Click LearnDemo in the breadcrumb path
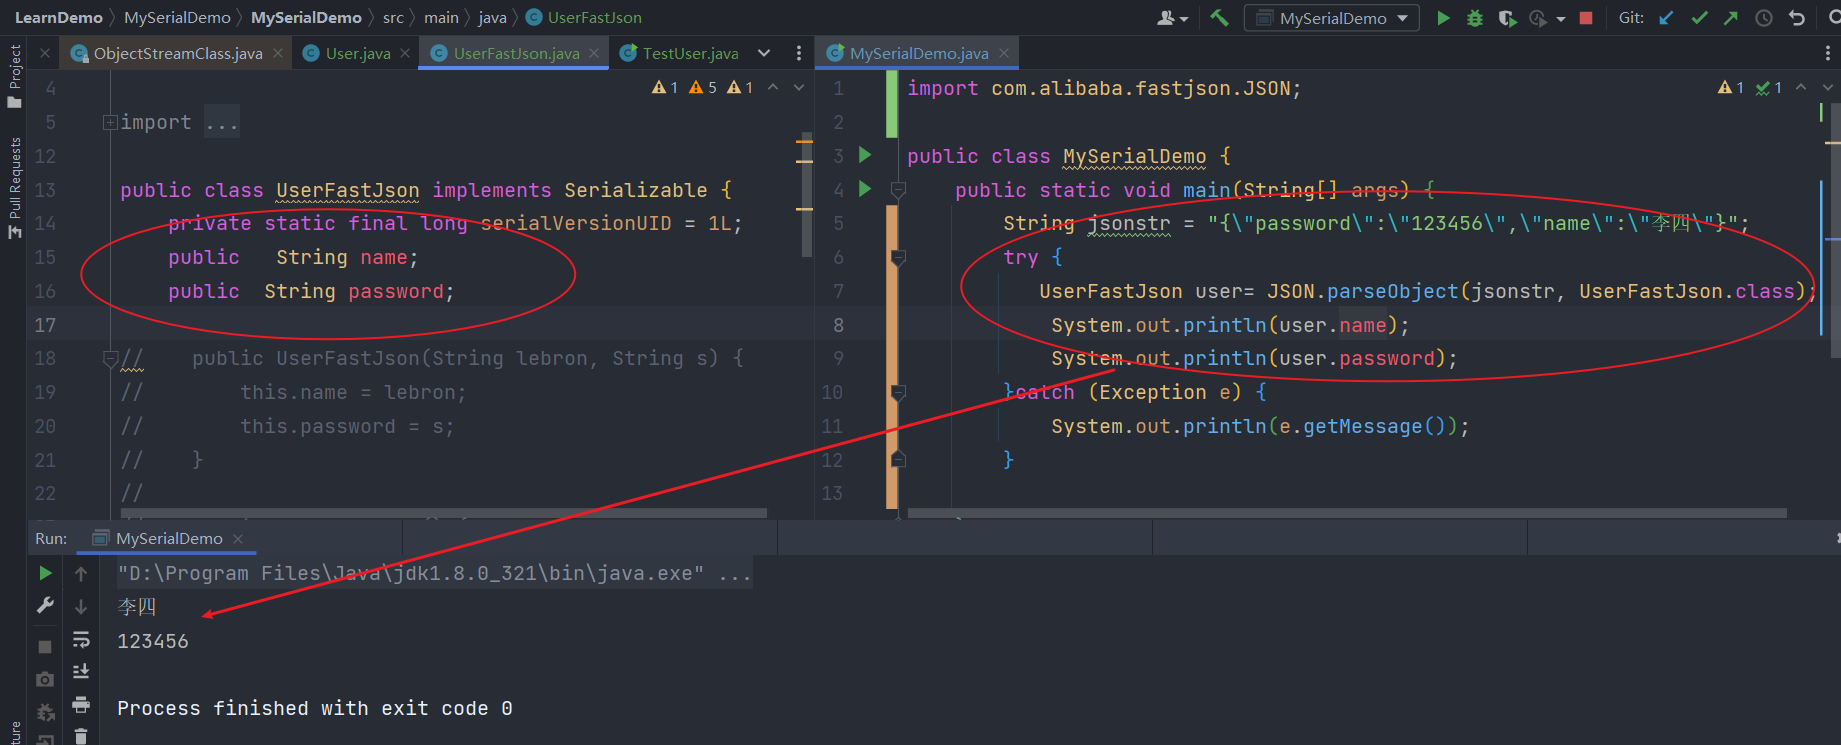The image size is (1841, 745). (x=58, y=18)
